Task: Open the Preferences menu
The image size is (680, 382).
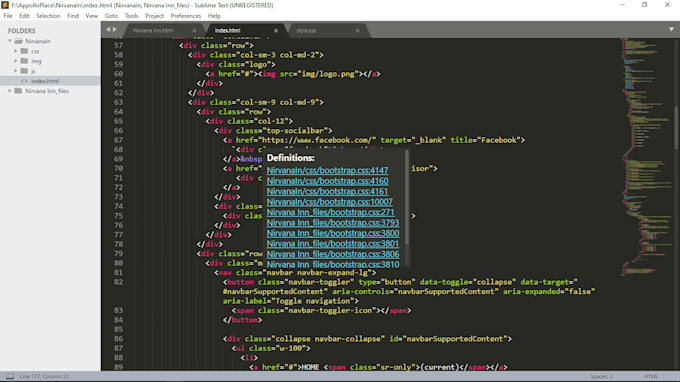Action: tap(186, 16)
